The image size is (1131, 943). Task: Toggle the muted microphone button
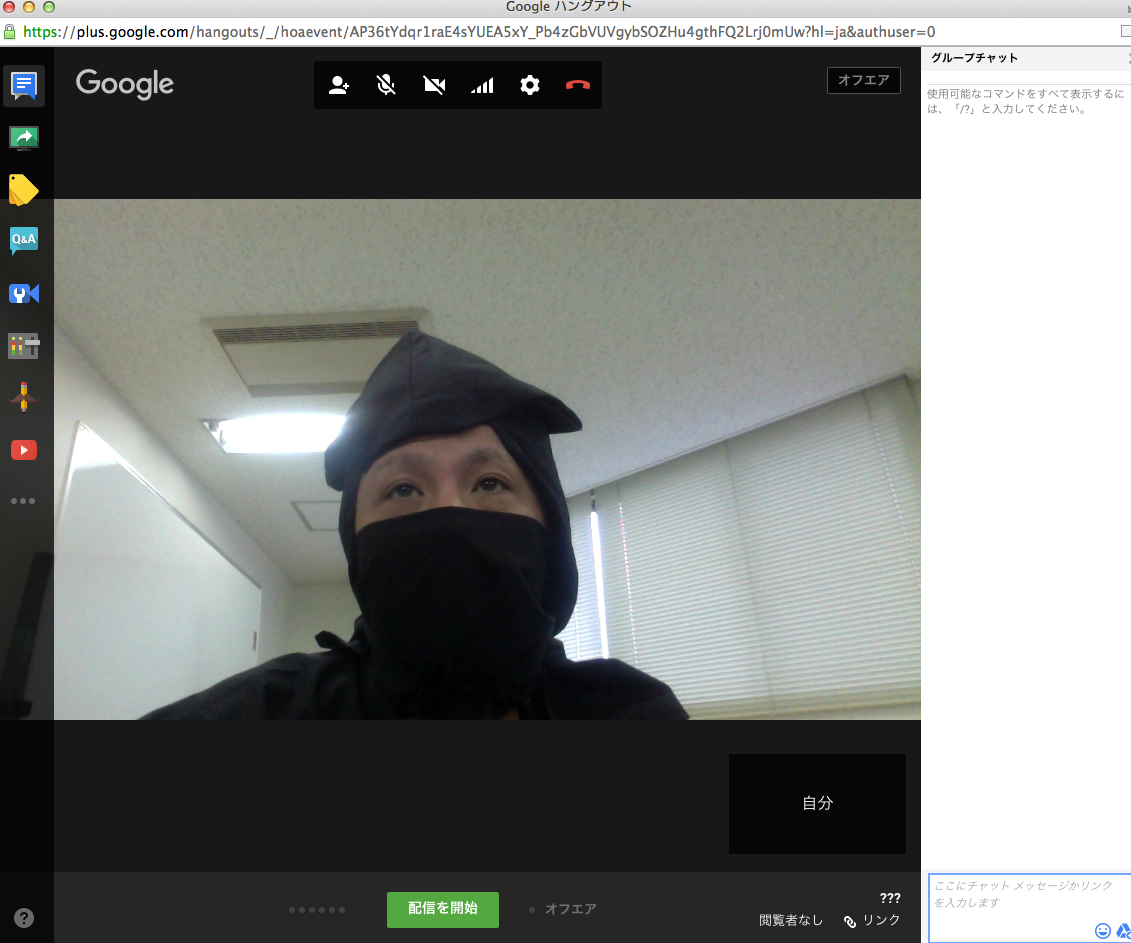386,85
